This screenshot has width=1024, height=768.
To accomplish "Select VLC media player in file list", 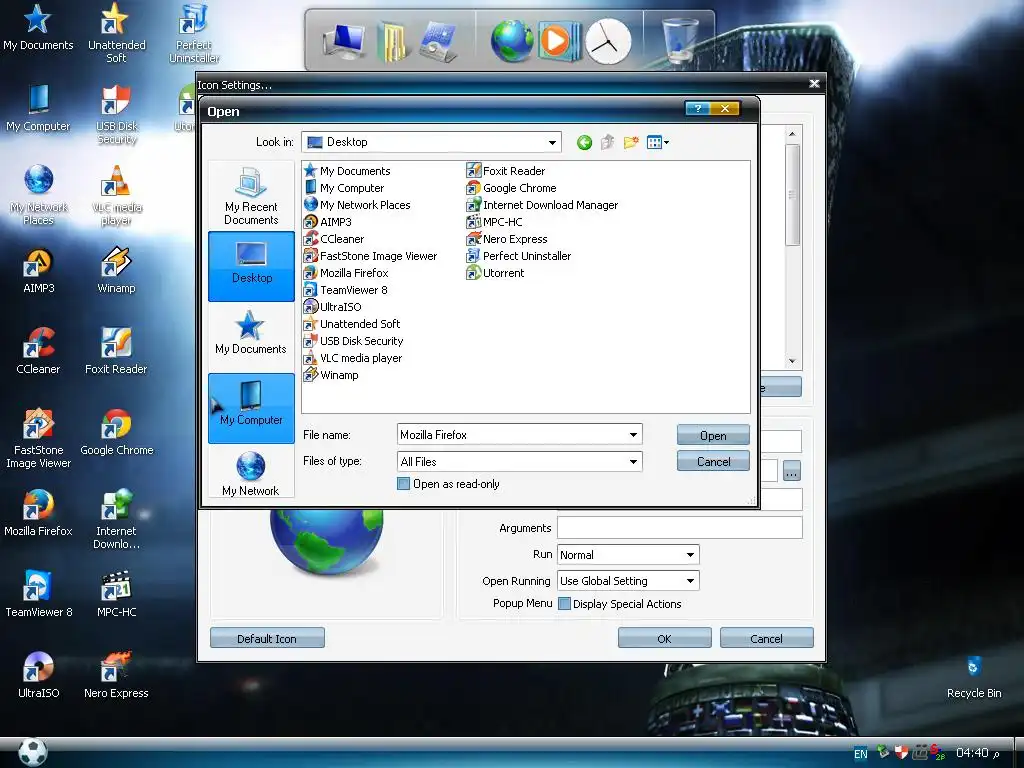I will point(353,358).
